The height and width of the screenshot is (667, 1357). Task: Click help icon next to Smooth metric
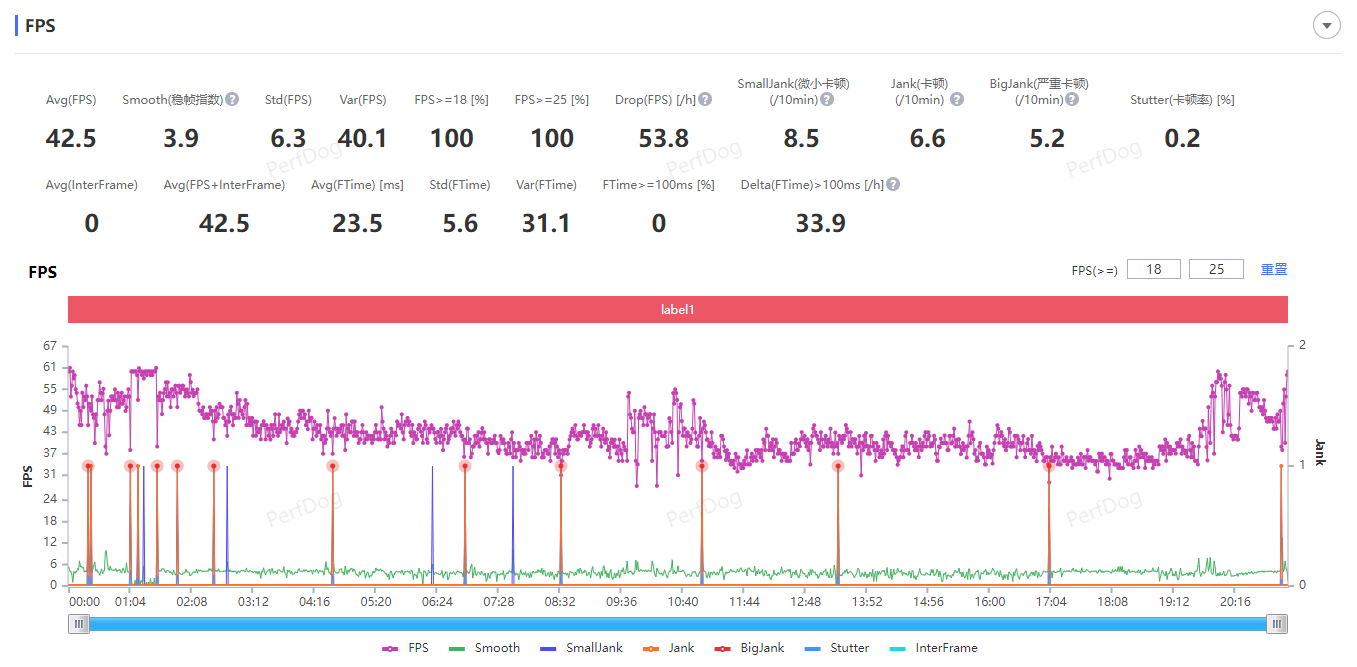pos(232,100)
